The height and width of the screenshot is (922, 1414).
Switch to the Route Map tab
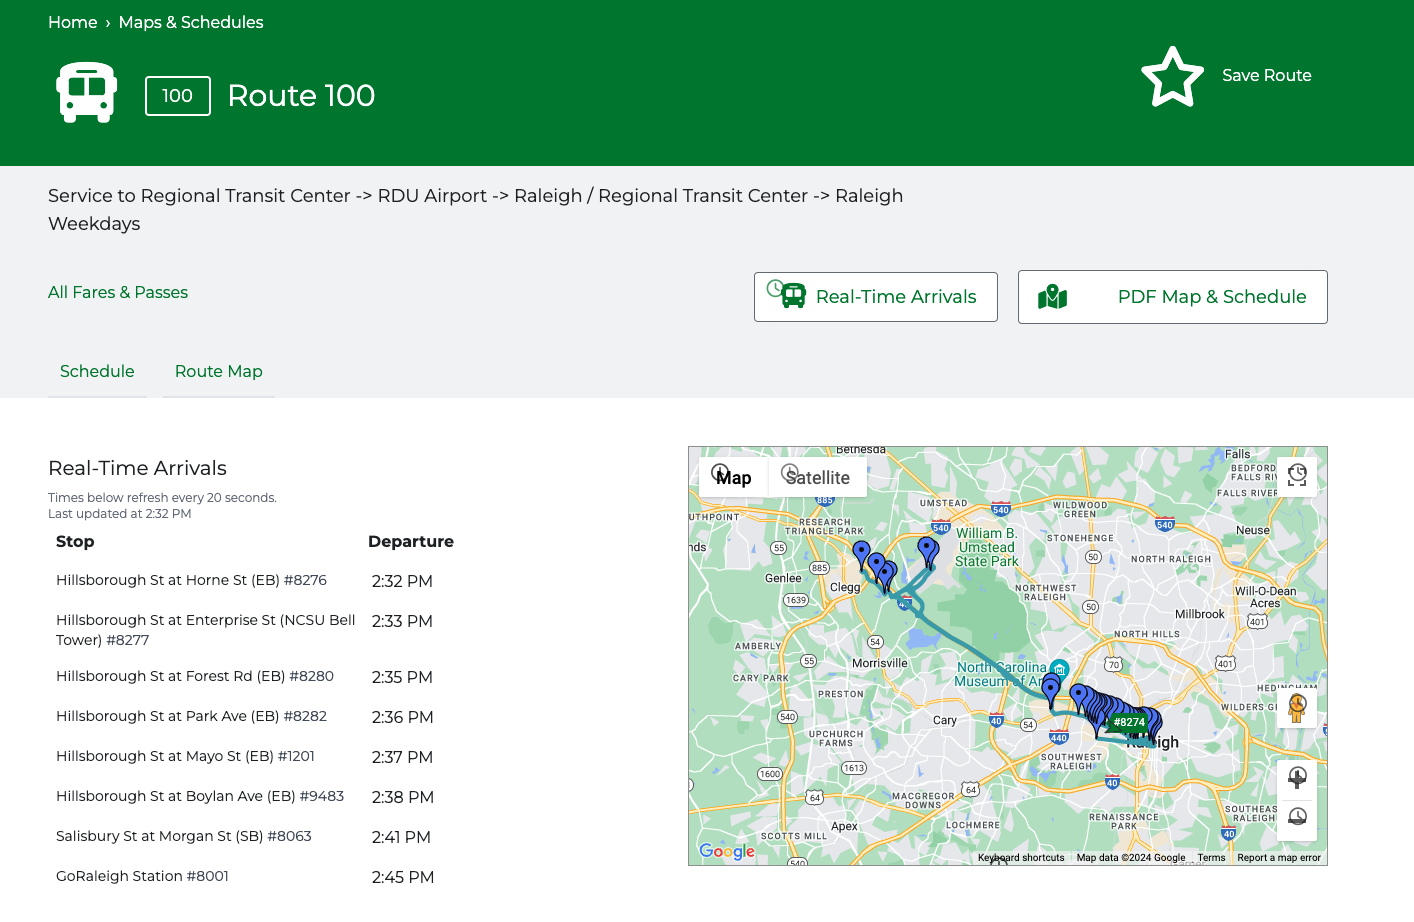218,371
